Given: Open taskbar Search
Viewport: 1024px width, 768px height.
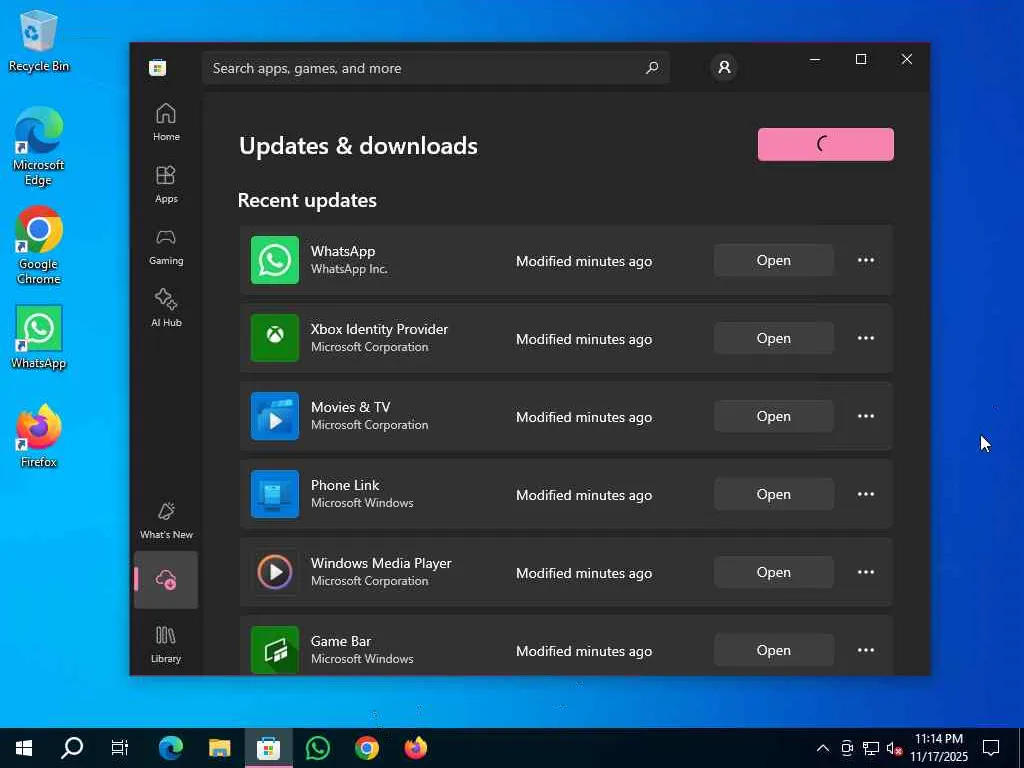Looking at the screenshot, I should (72, 748).
